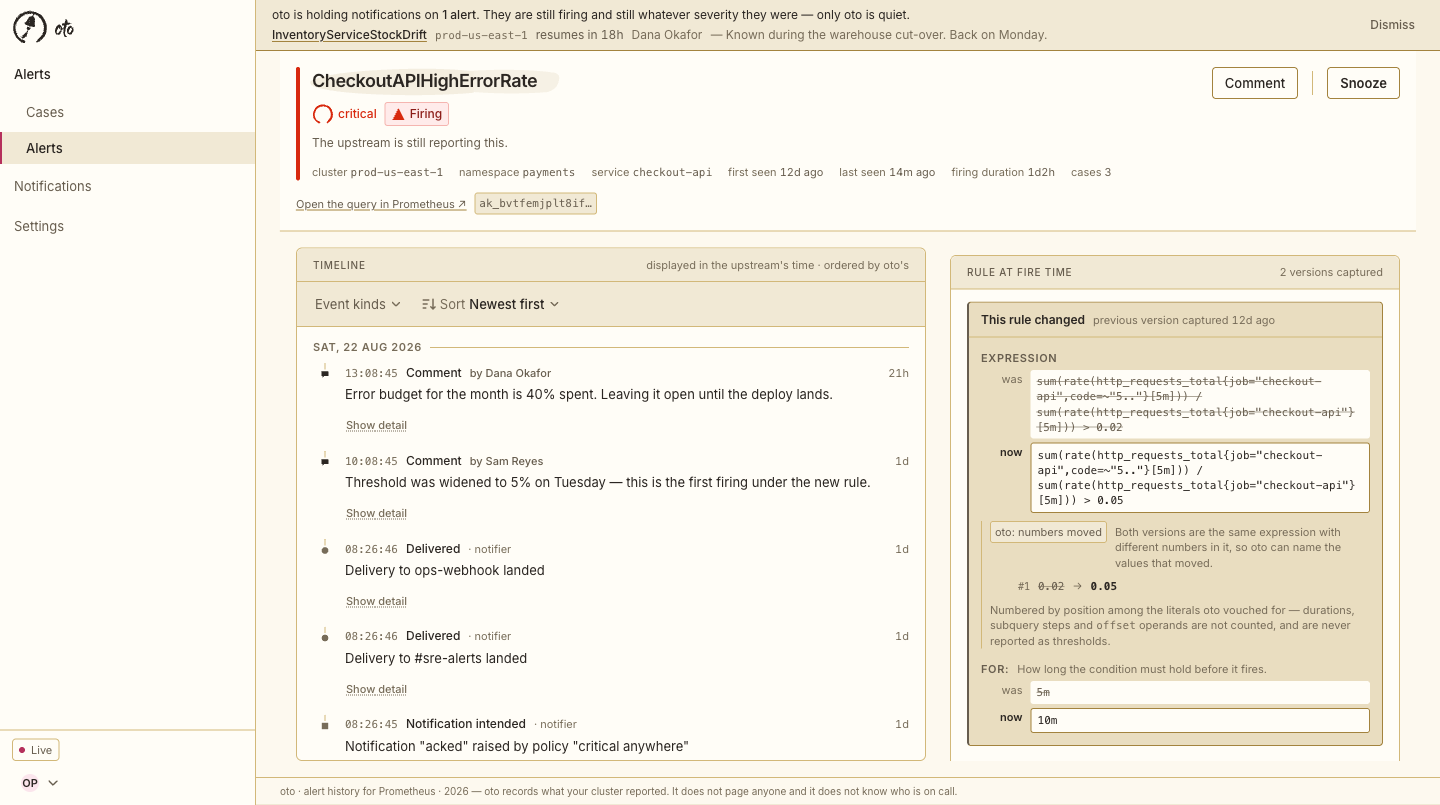The width and height of the screenshot is (1440, 805).
Task: Show detail for Dana Okafor's comment
Action: [376, 425]
